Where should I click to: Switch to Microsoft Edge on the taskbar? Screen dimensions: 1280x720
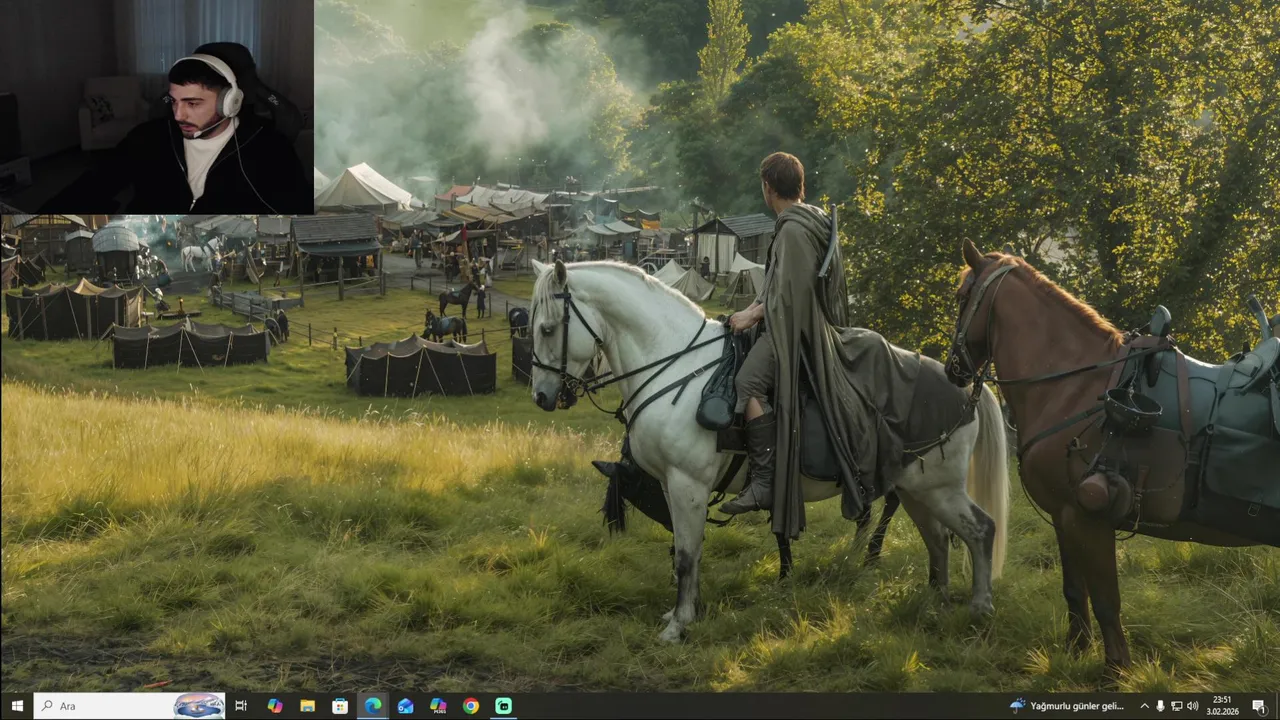(373, 706)
